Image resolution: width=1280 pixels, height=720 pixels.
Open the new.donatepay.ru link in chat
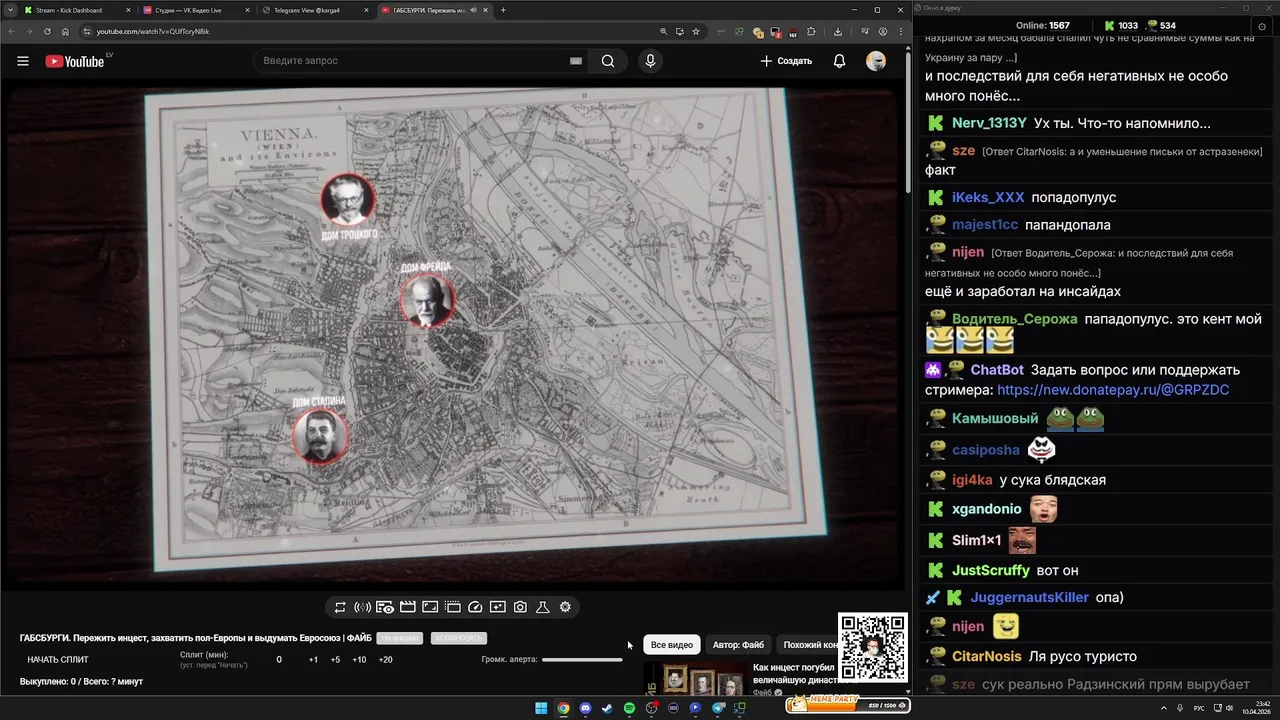1113,390
